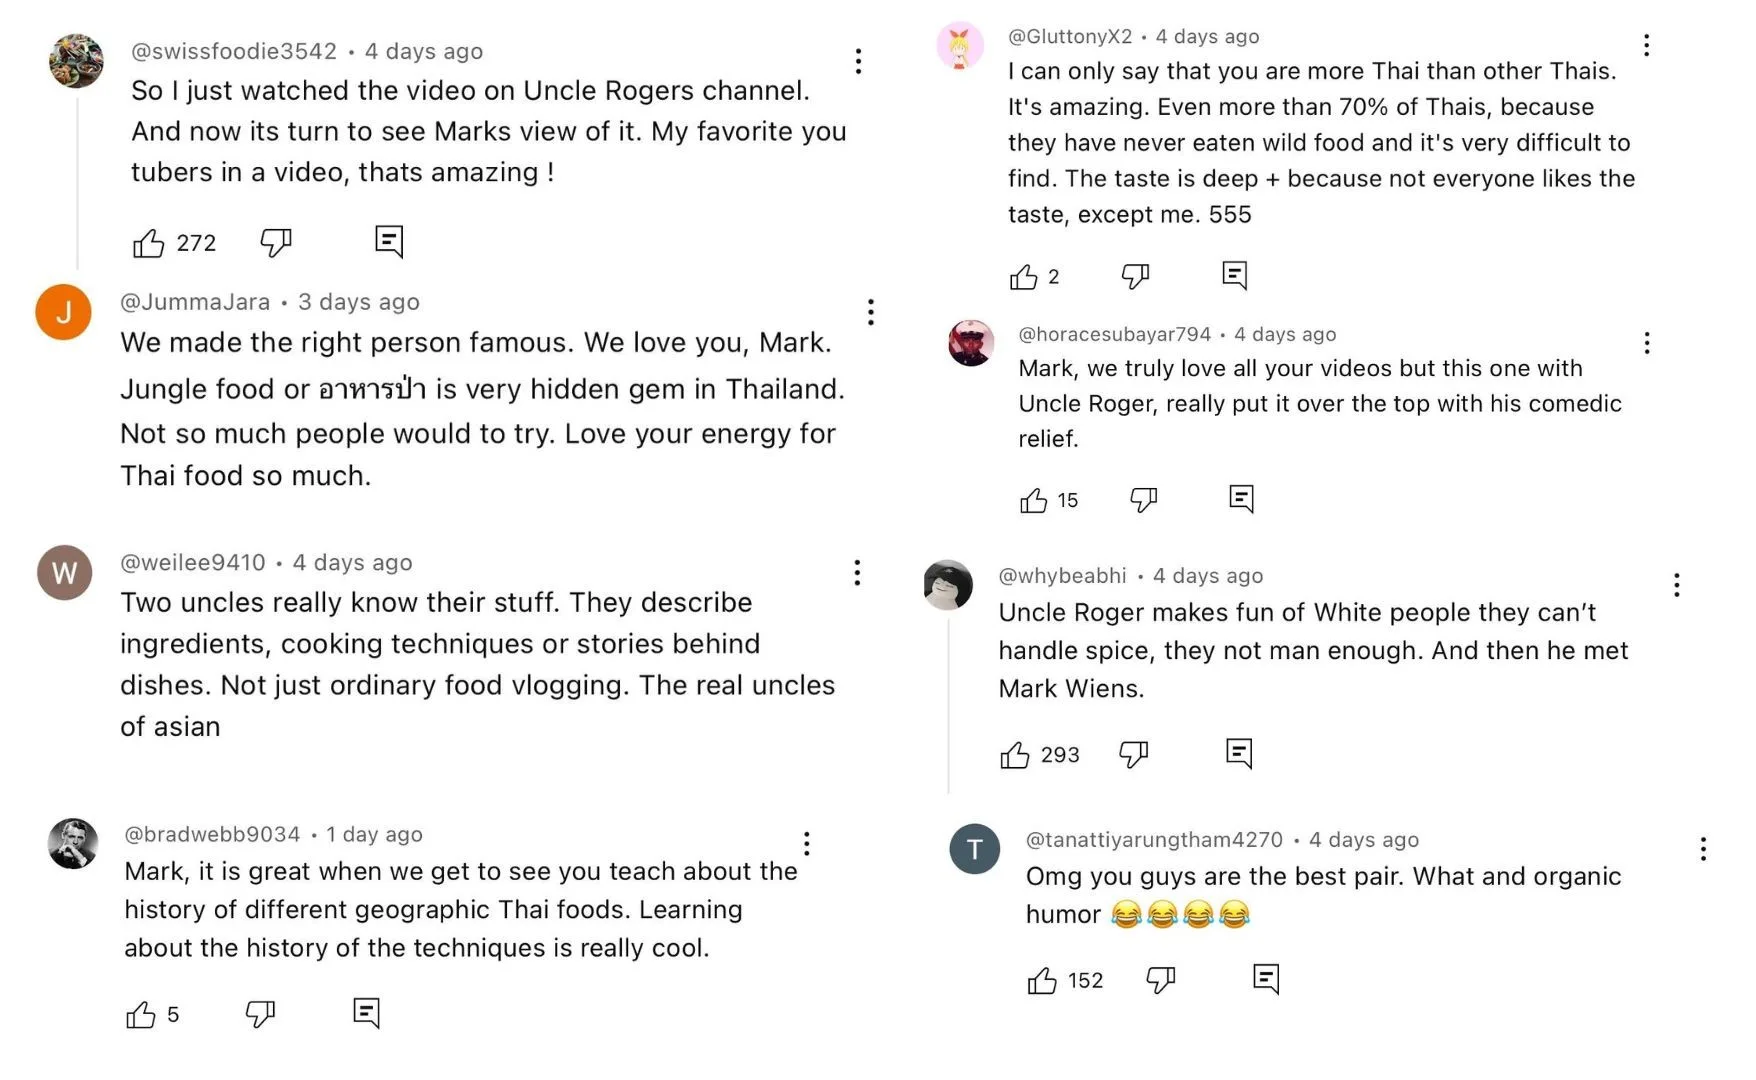Screen dimensions: 1756x1080
Task: Open the three-dot menu for bradwebb9034
Action: [x=806, y=843]
